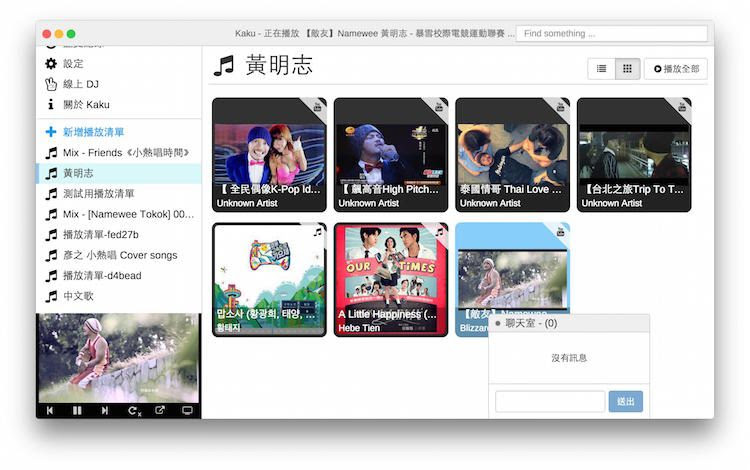Pause the currently playing video

pos(77,410)
